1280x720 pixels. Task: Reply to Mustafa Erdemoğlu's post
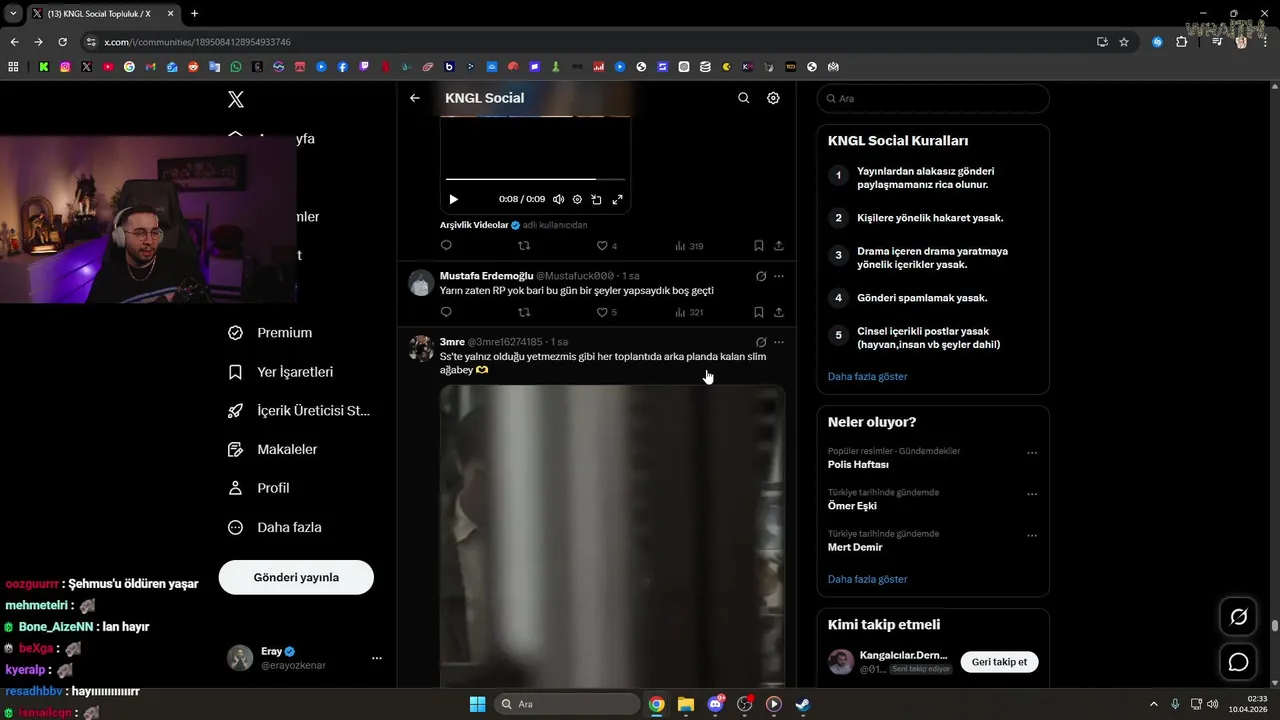tap(446, 312)
